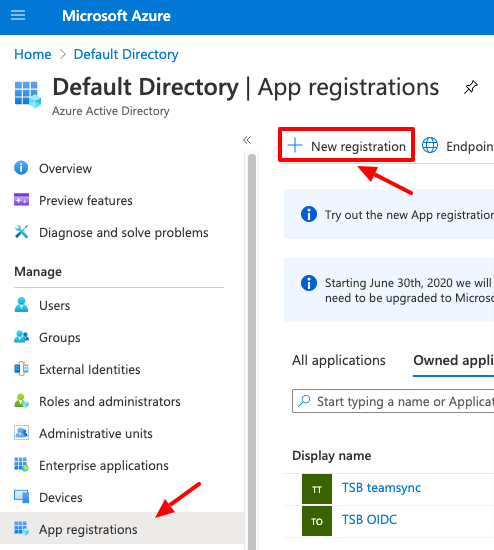Open the TSB teamsync application
The height and width of the screenshot is (550, 494).
pos(381,488)
